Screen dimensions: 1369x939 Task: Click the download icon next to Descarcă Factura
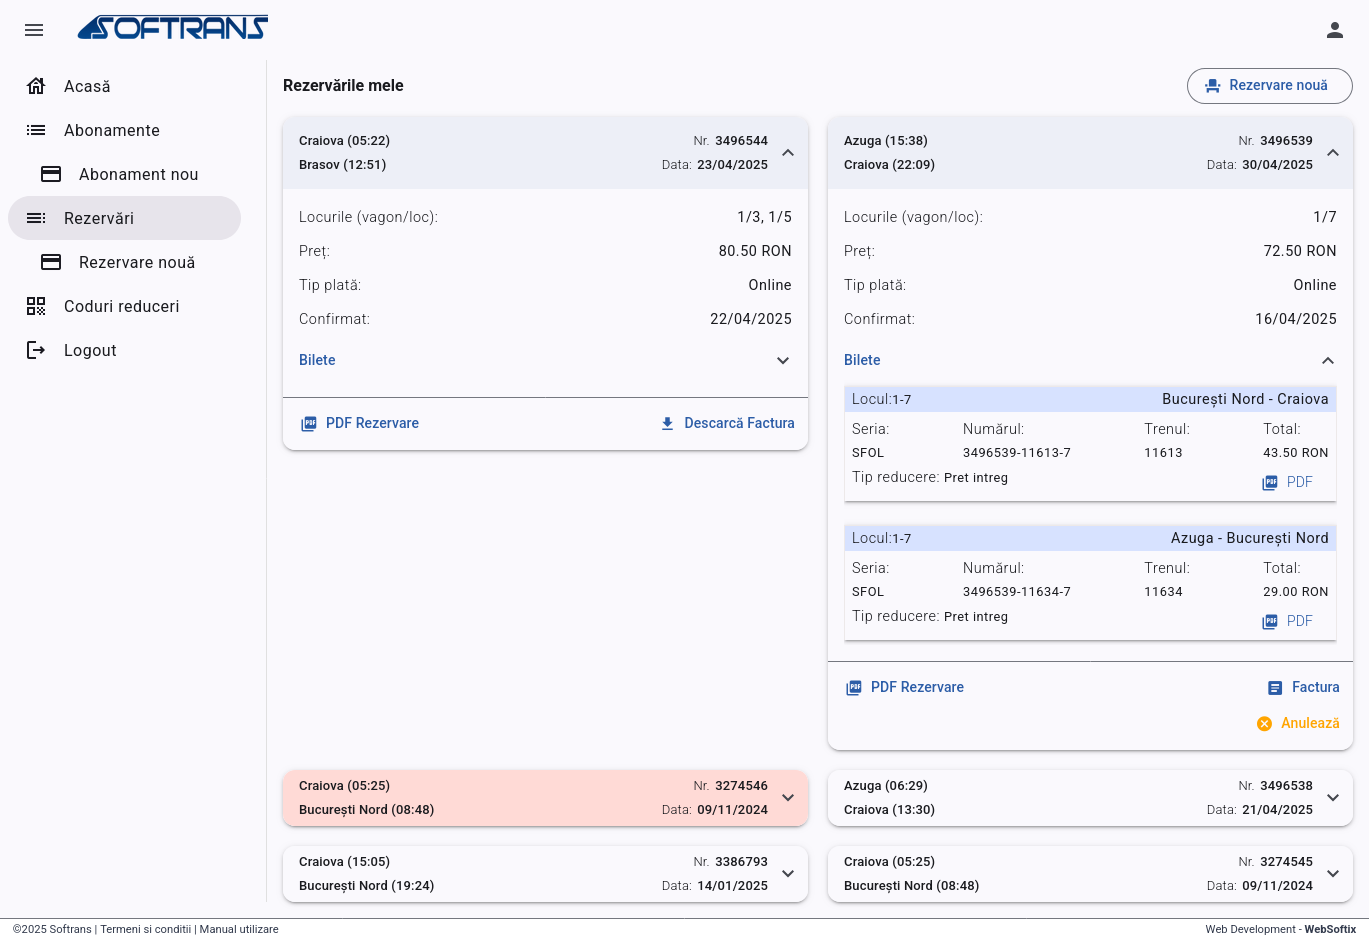click(x=667, y=423)
